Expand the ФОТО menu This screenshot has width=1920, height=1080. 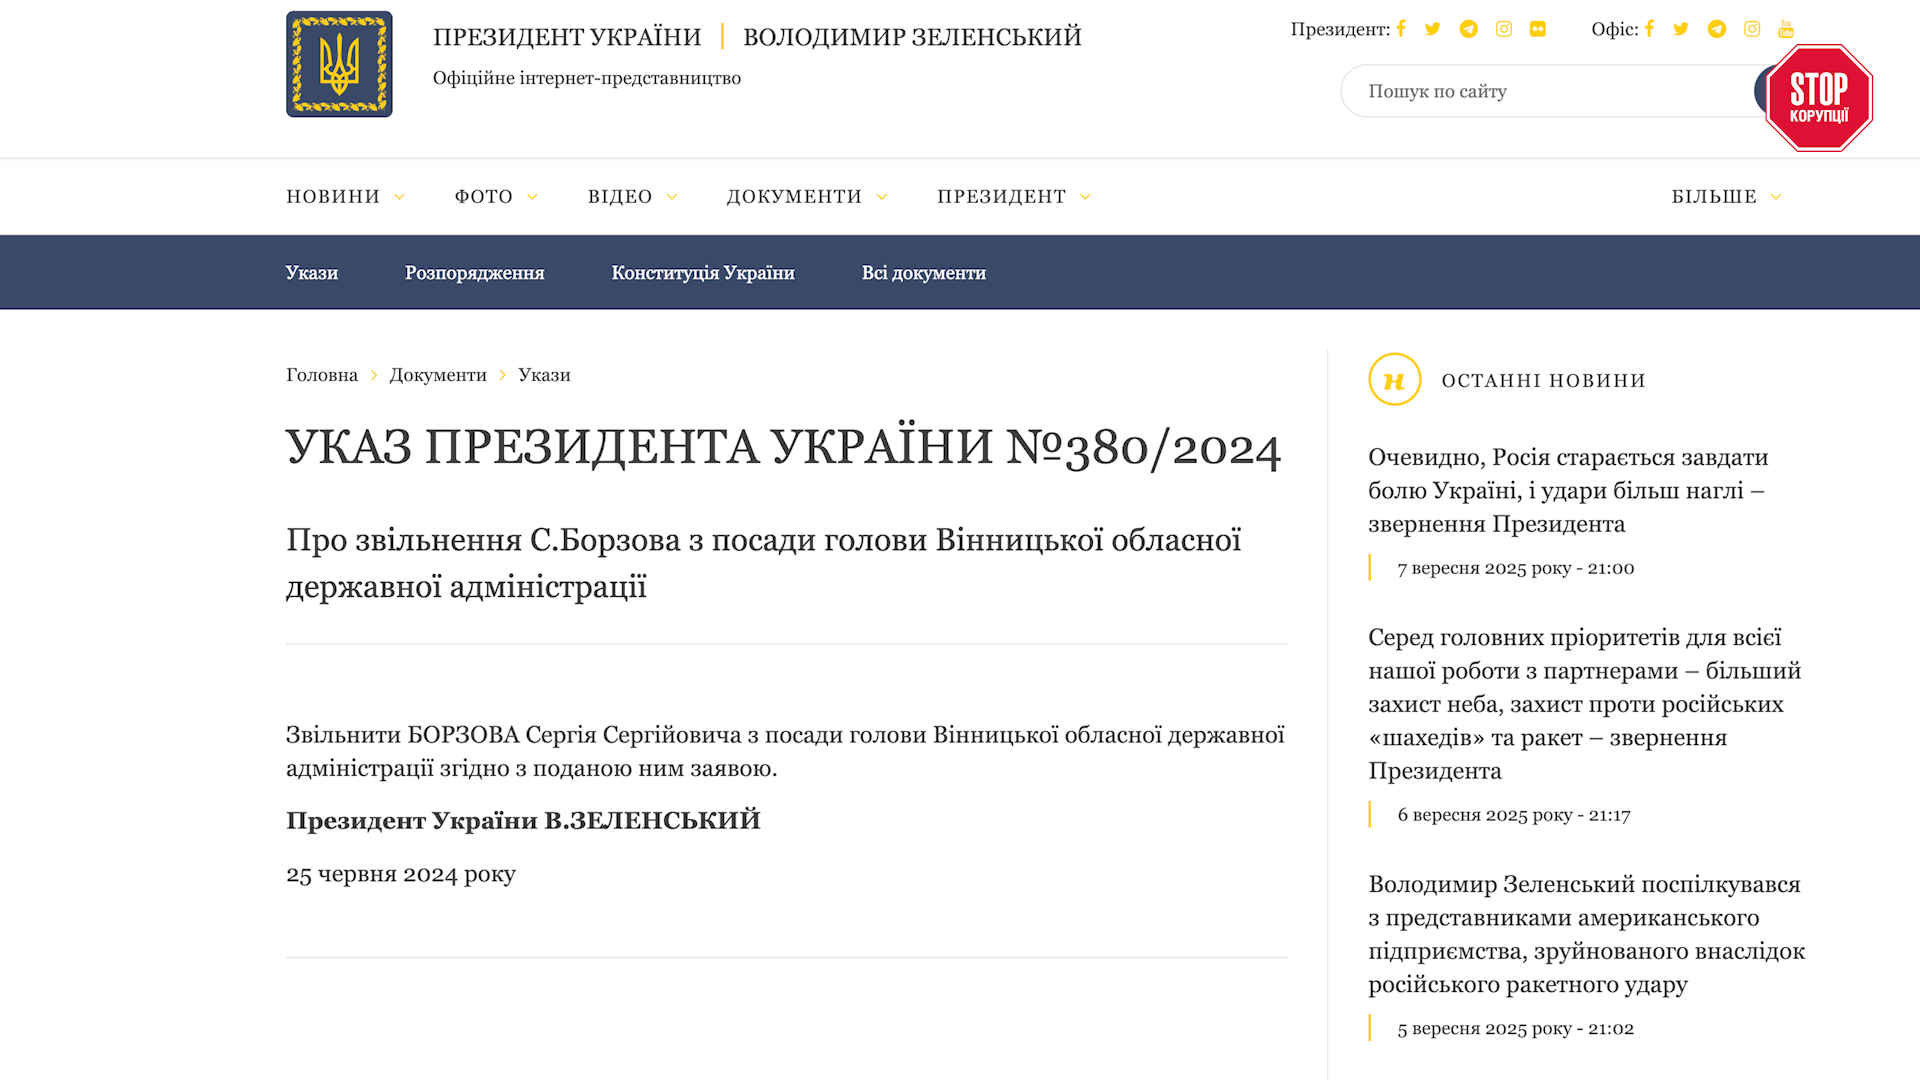[x=496, y=197]
